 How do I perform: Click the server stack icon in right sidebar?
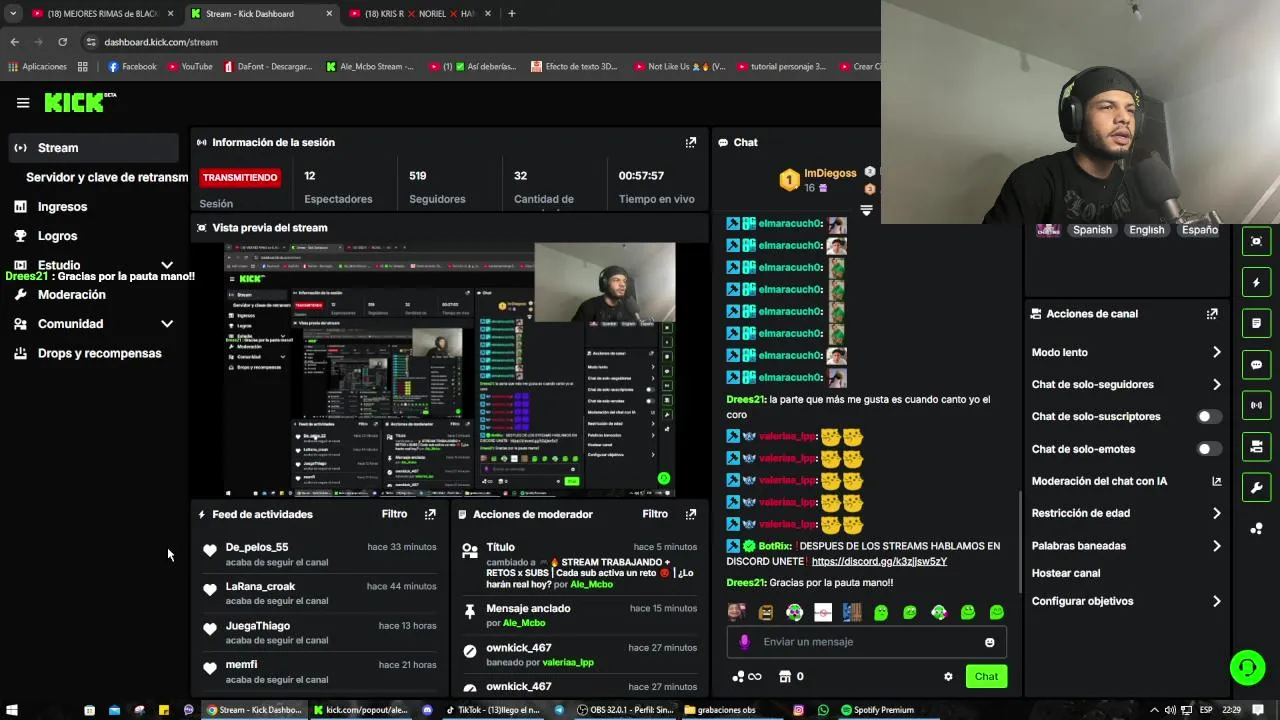click(x=1257, y=446)
